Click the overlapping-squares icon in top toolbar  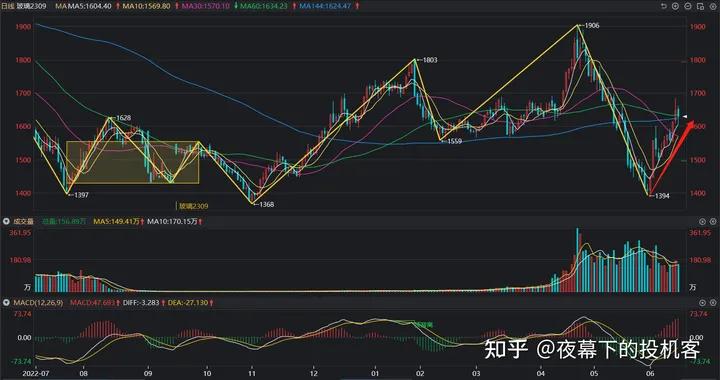point(699,6)
